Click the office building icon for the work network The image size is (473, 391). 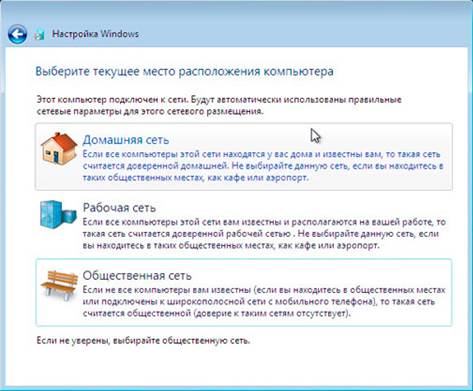click(58, 215)
